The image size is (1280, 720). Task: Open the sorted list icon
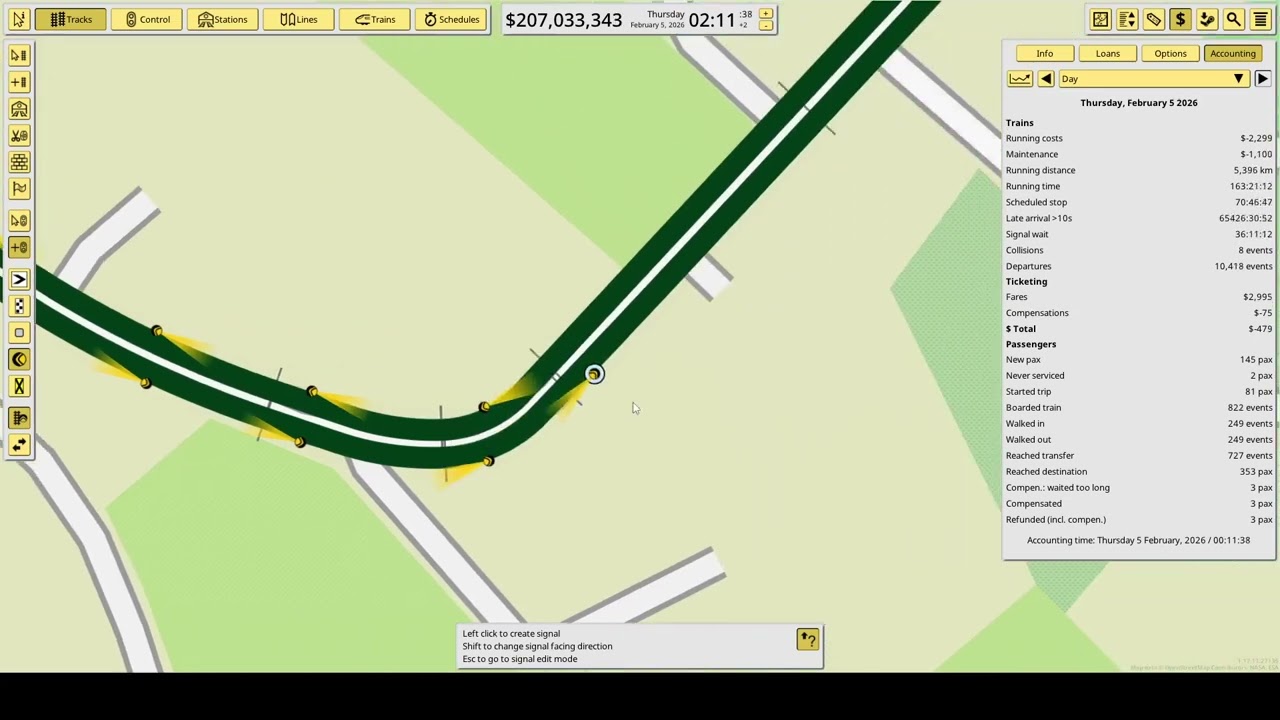1127,19
